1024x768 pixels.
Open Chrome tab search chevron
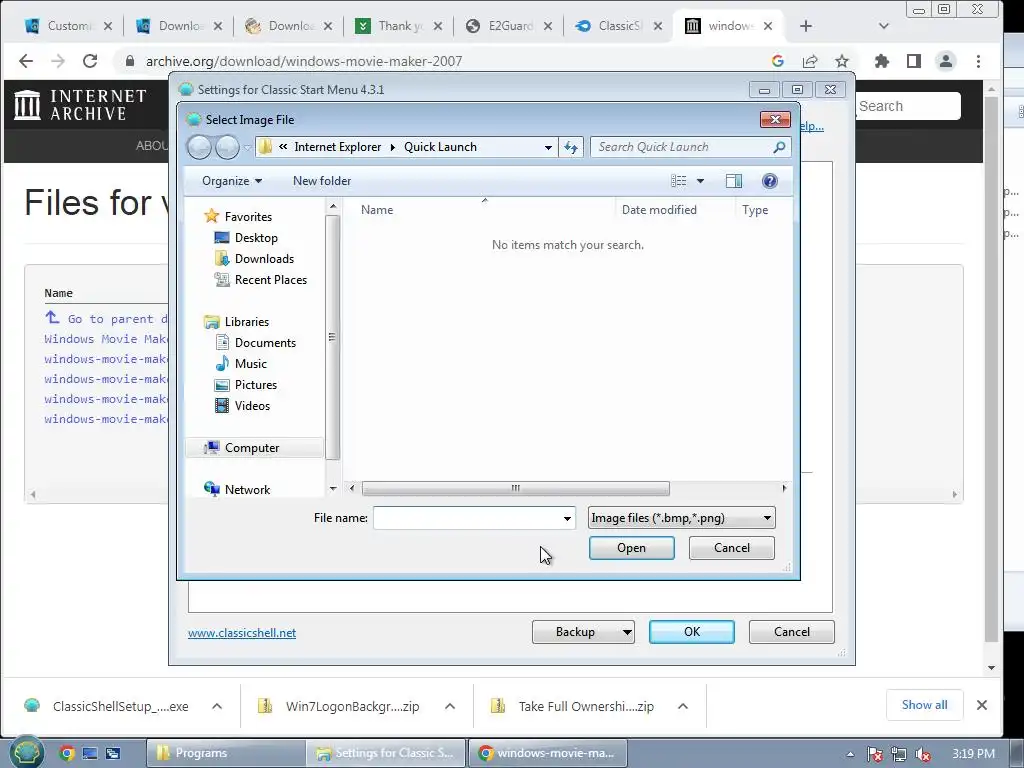[884, 26]
